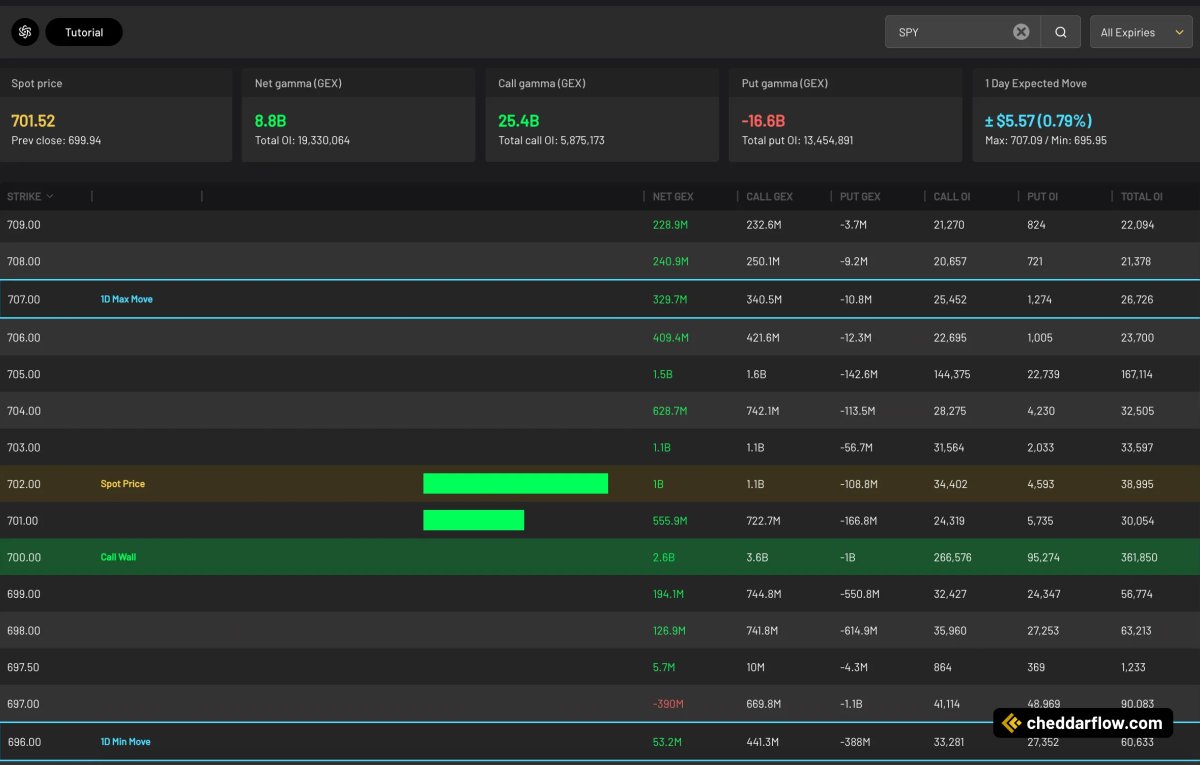Image resolution: width=1200 pixels, height=765 pixels.
Task: Click the Put gamma -16.6B value
Action: click(x=764, y=121)
